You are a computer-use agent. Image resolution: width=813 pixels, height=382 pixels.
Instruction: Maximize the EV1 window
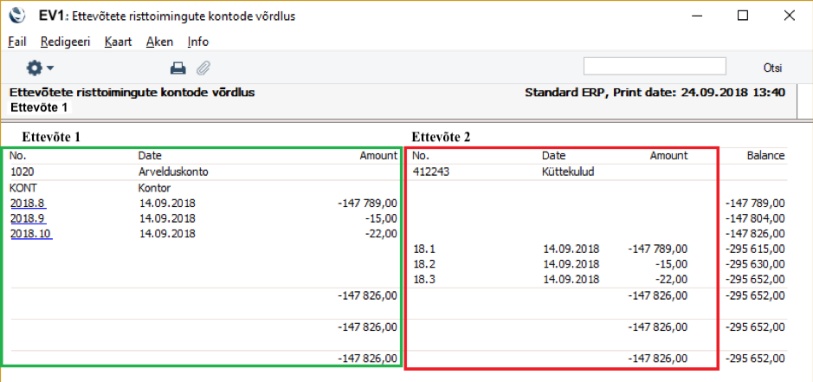pyautogui.click(x=743, y=16)
